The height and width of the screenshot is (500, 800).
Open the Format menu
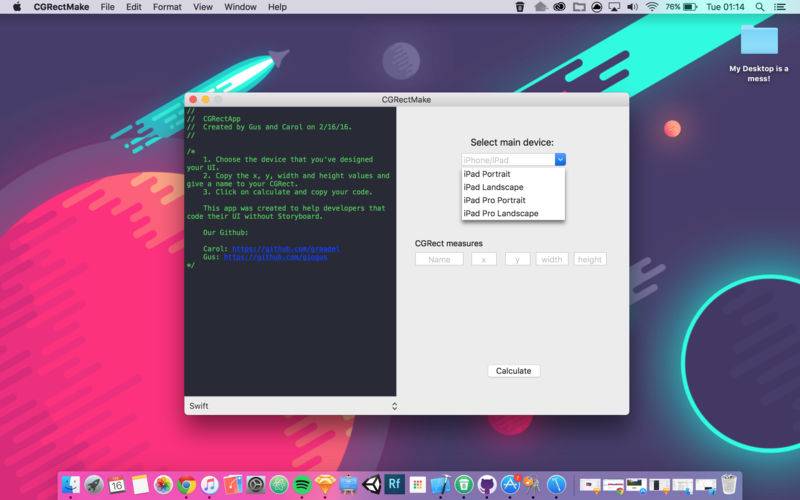[x=167, y=7]
